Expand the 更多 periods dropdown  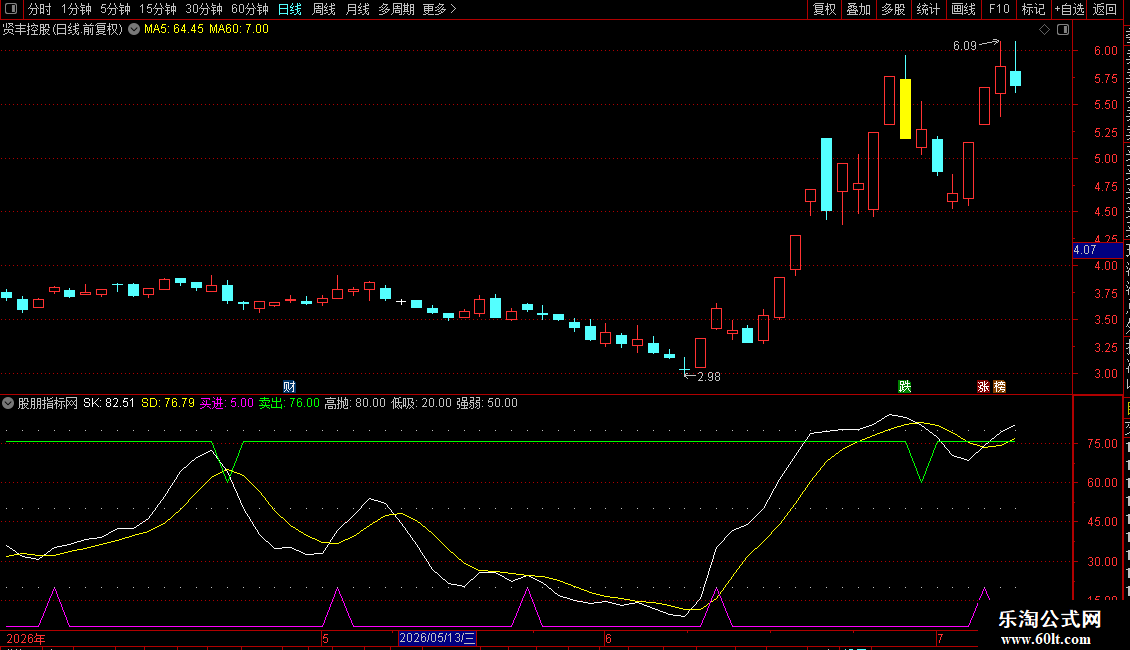[x=439, y=9]
